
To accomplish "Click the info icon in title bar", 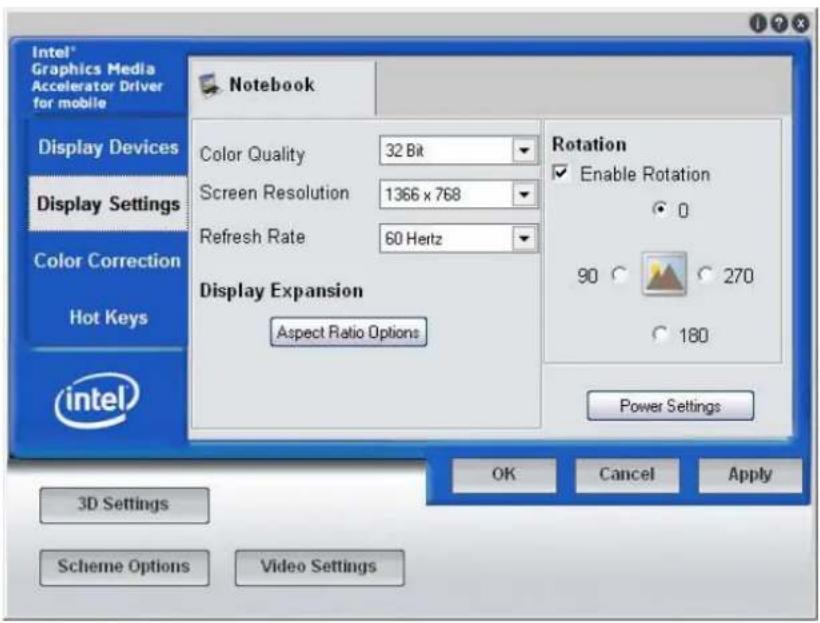I will [x=758, y=24].
